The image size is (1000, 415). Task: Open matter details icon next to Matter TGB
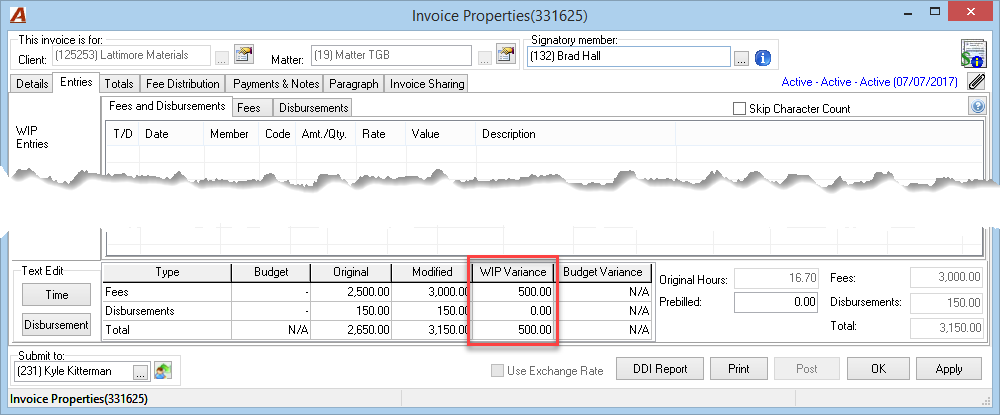[506, 55]
